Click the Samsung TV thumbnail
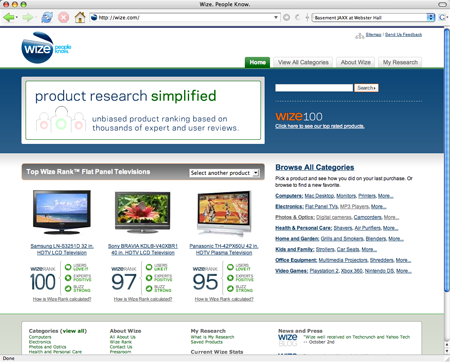Screen dimensions: 450x362 pos(62,212)
